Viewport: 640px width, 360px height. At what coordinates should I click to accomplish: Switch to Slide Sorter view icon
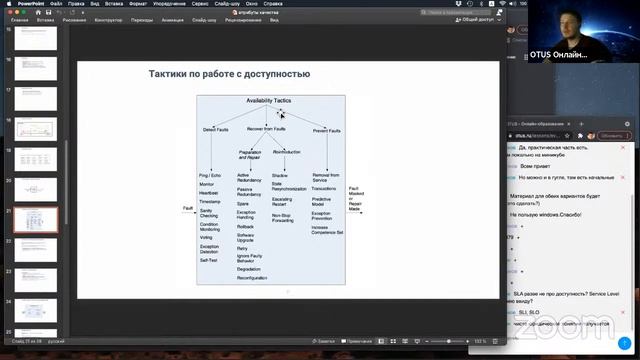393,341
